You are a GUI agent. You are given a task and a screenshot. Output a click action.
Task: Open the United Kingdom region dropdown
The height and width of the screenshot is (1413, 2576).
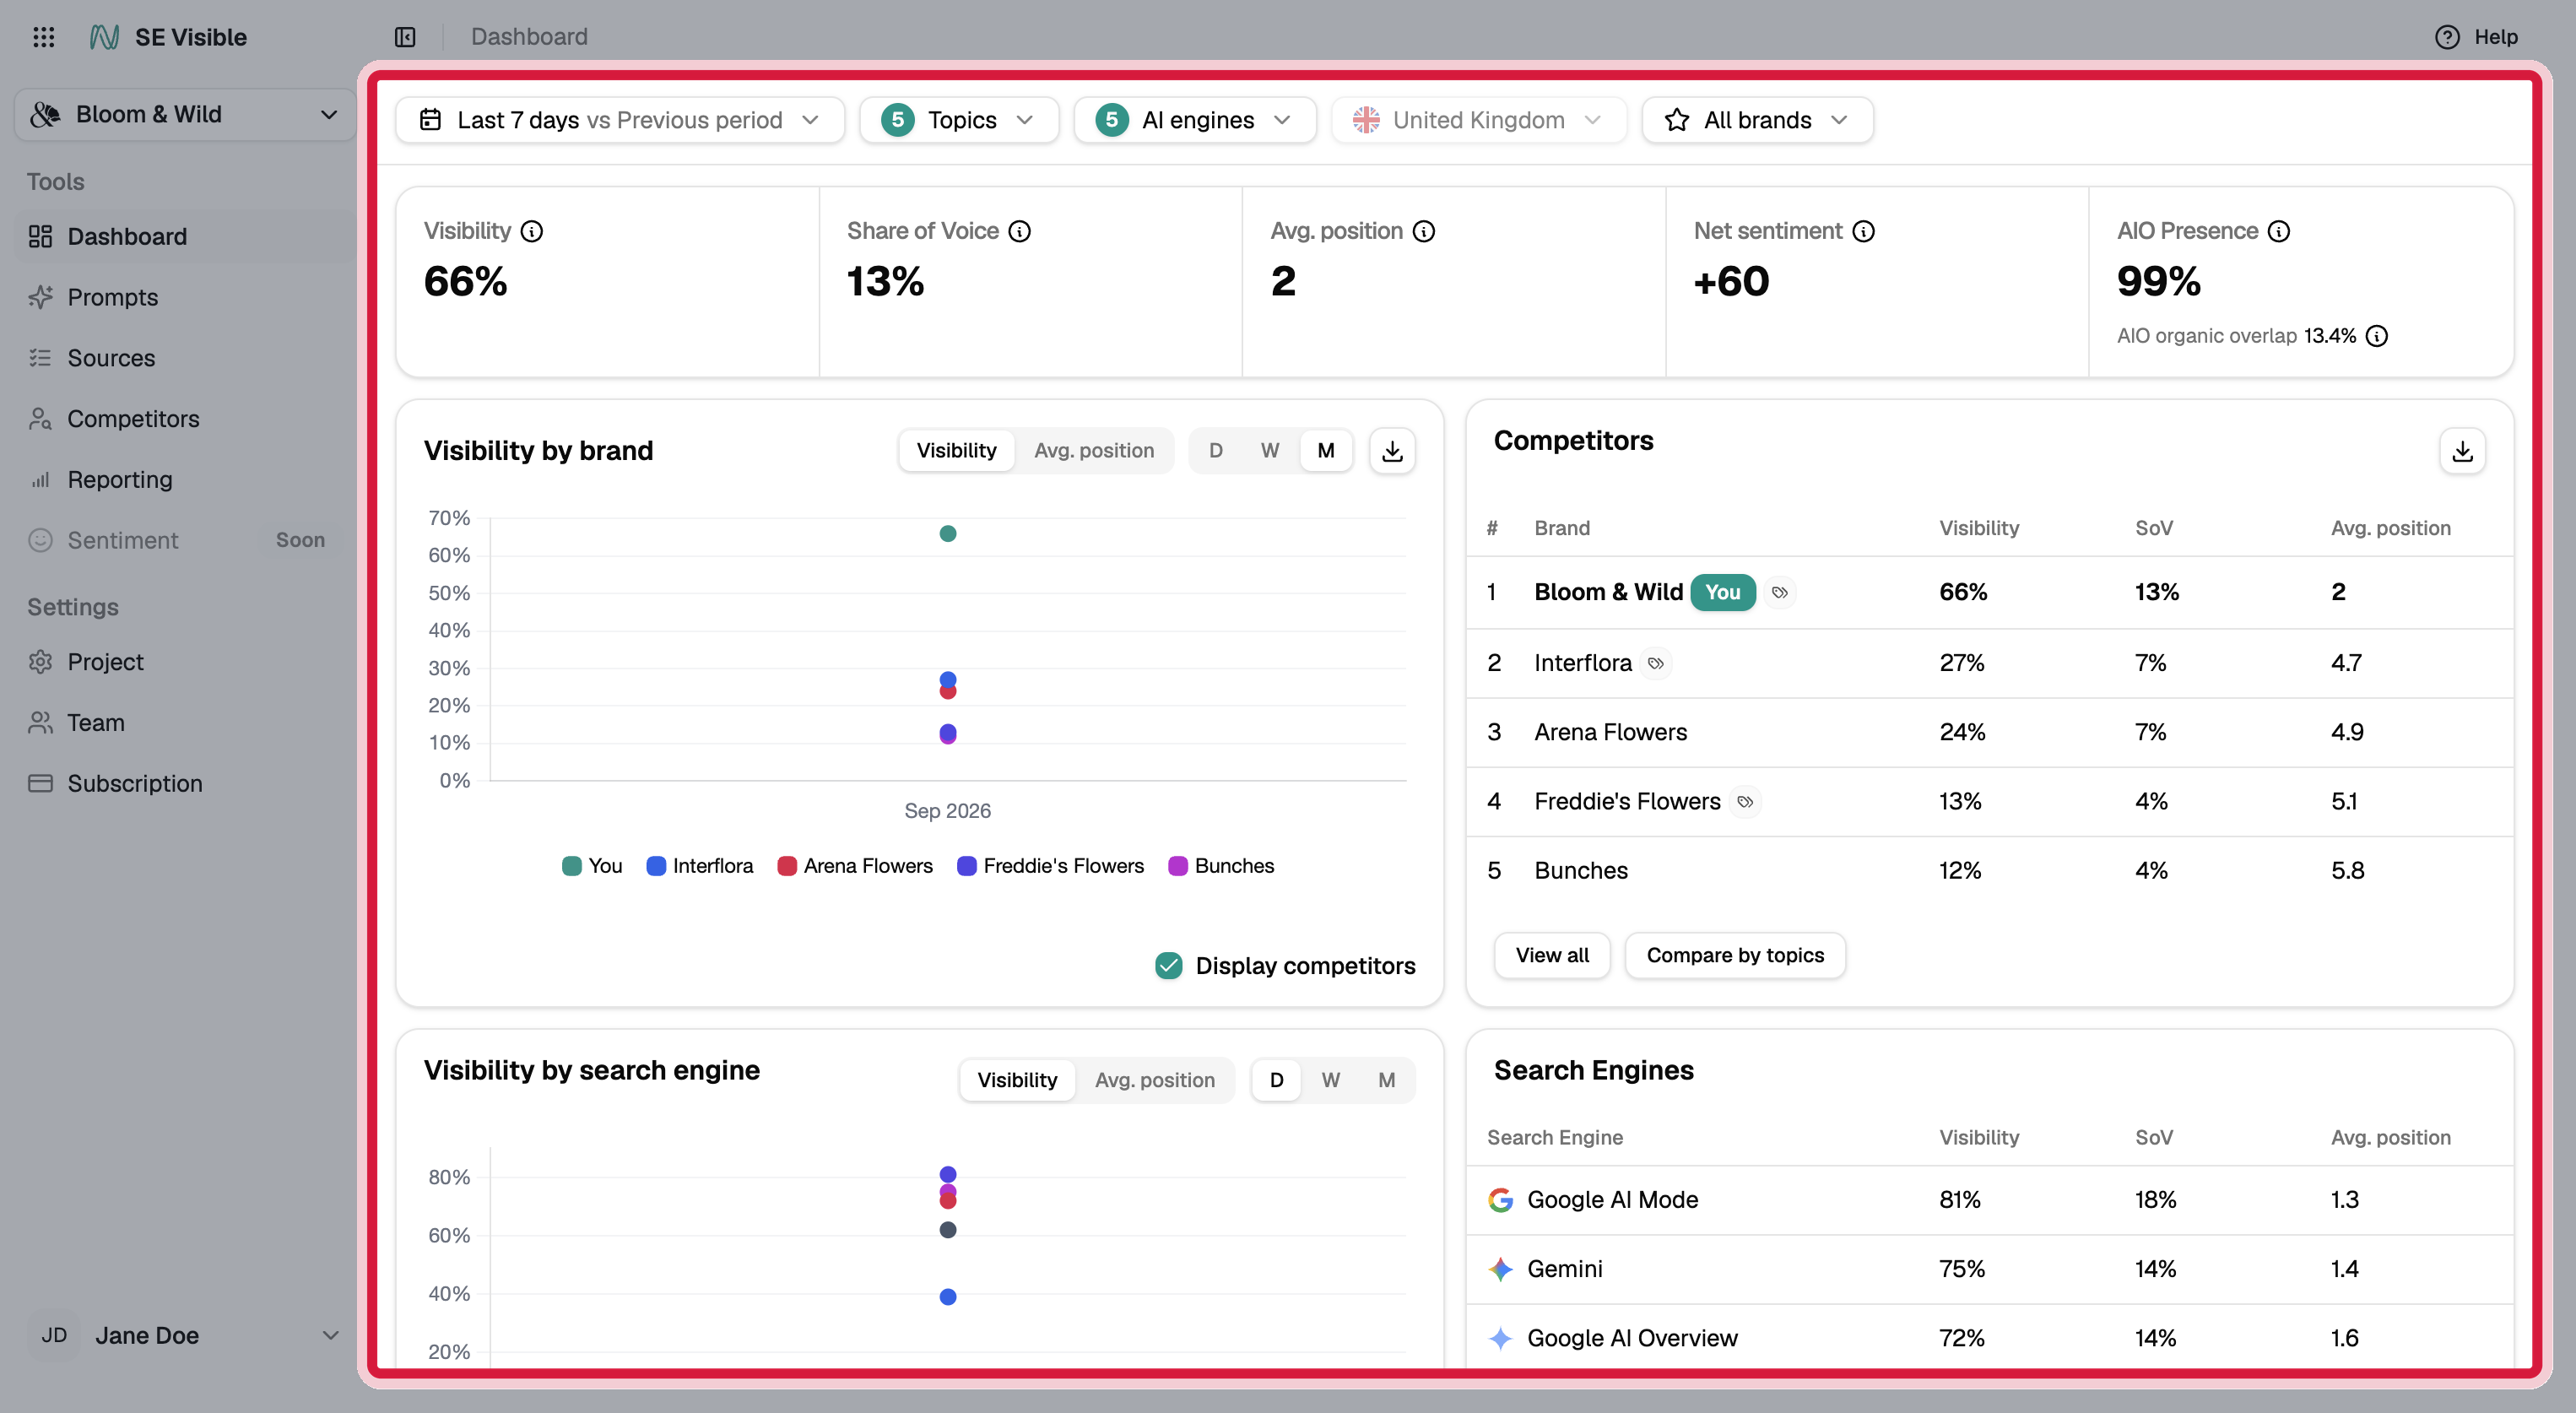click(x=1479, y=120)
